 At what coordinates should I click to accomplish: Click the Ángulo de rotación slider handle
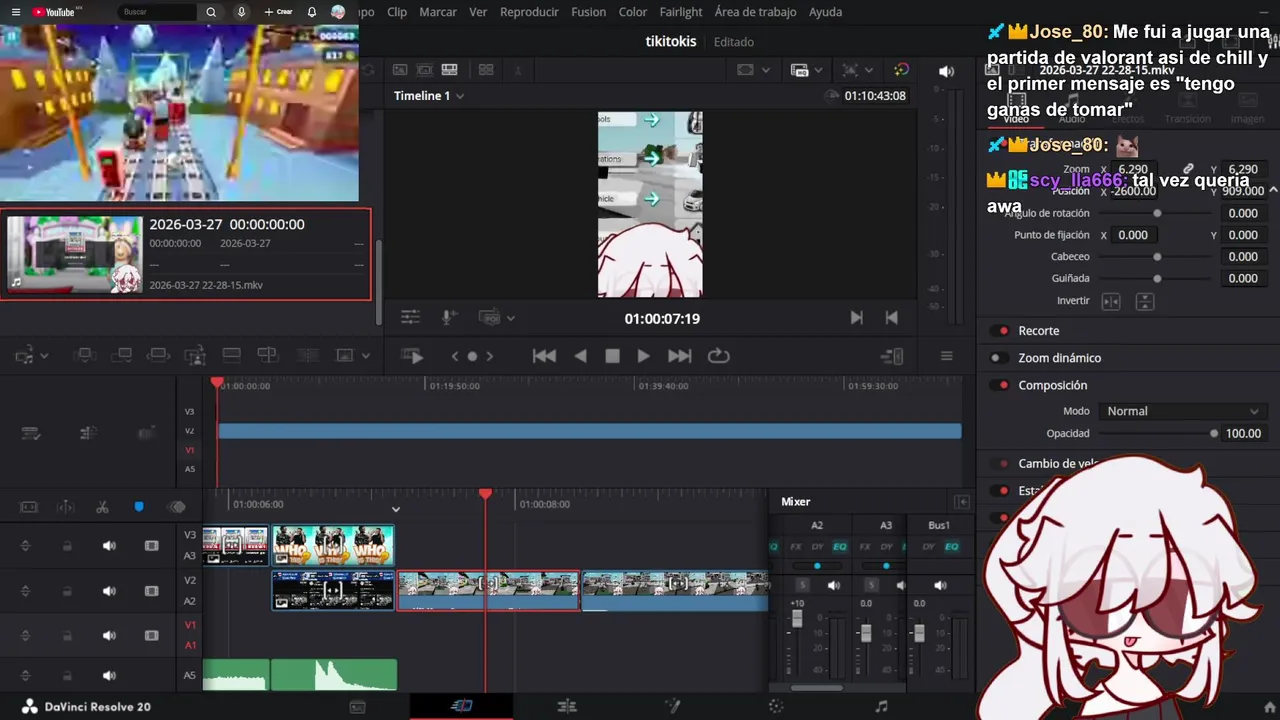point(1157,213)
